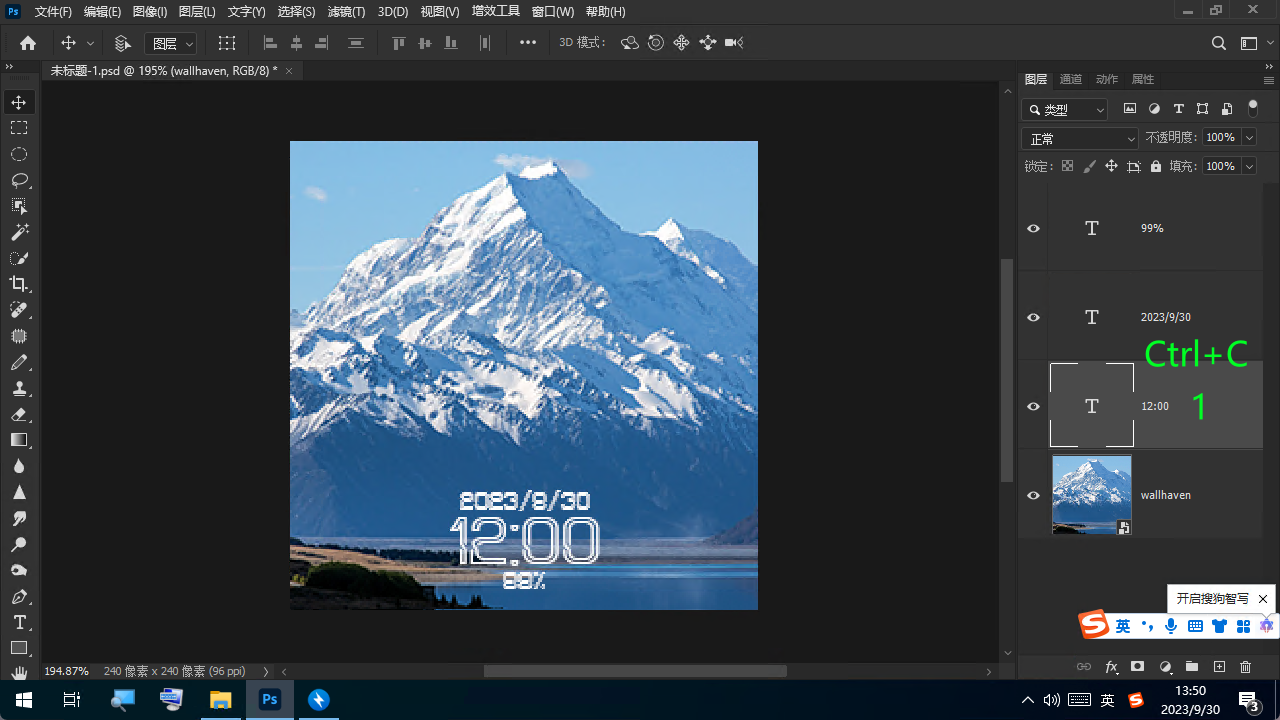Select the Elliptical Marquee tool
The width and height of the screenshot is (1280, 720).
click(x=19, y=154)
